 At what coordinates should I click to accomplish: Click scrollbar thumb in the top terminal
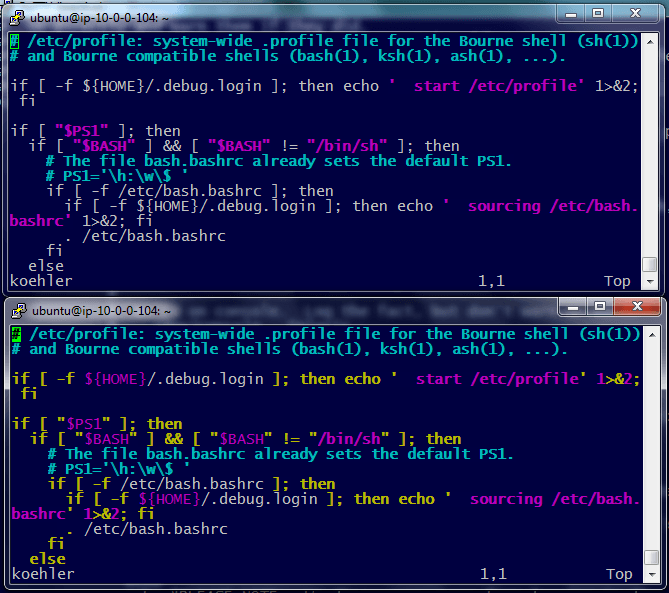[x=650, y=265]
